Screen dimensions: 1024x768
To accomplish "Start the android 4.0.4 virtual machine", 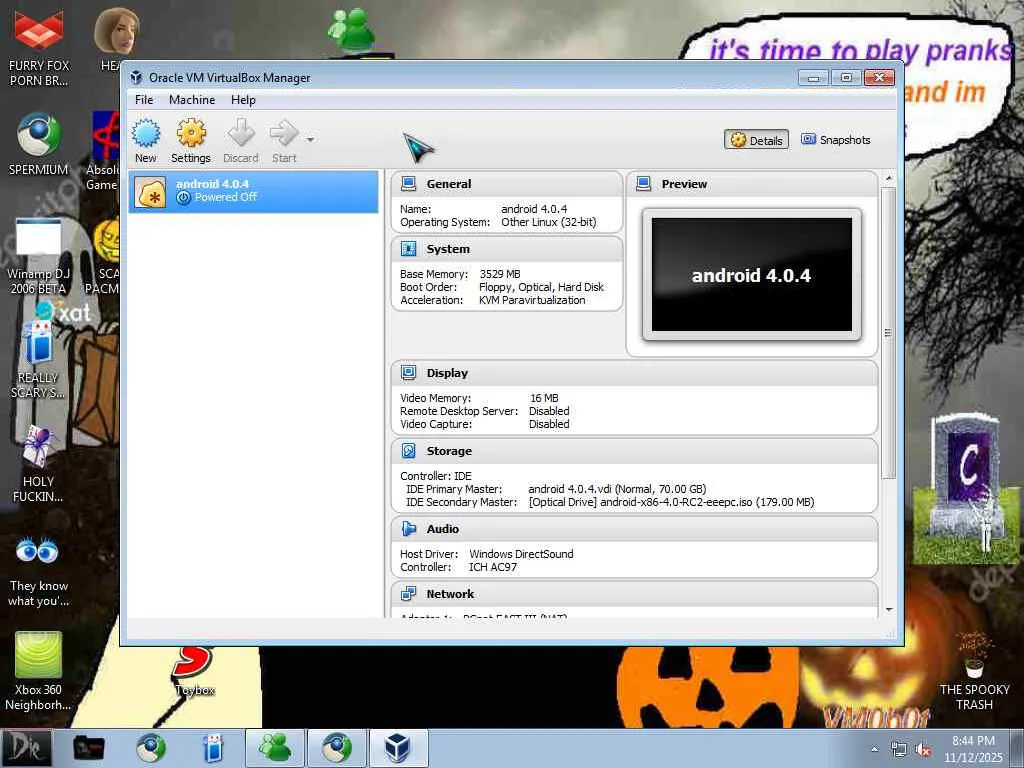I will [284, 140].
